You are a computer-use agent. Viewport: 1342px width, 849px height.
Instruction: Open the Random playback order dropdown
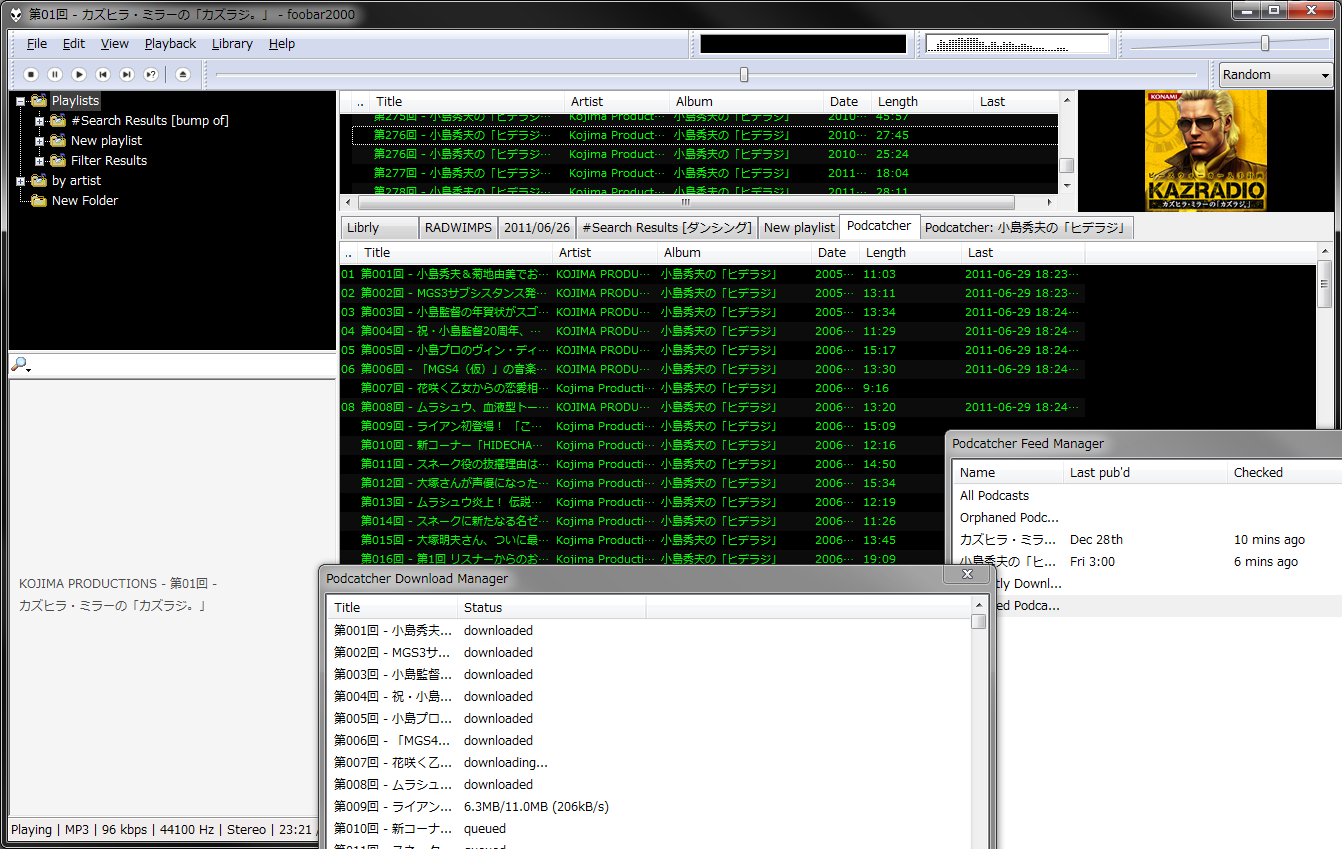pyautogui.click(x=1276, y=75)
